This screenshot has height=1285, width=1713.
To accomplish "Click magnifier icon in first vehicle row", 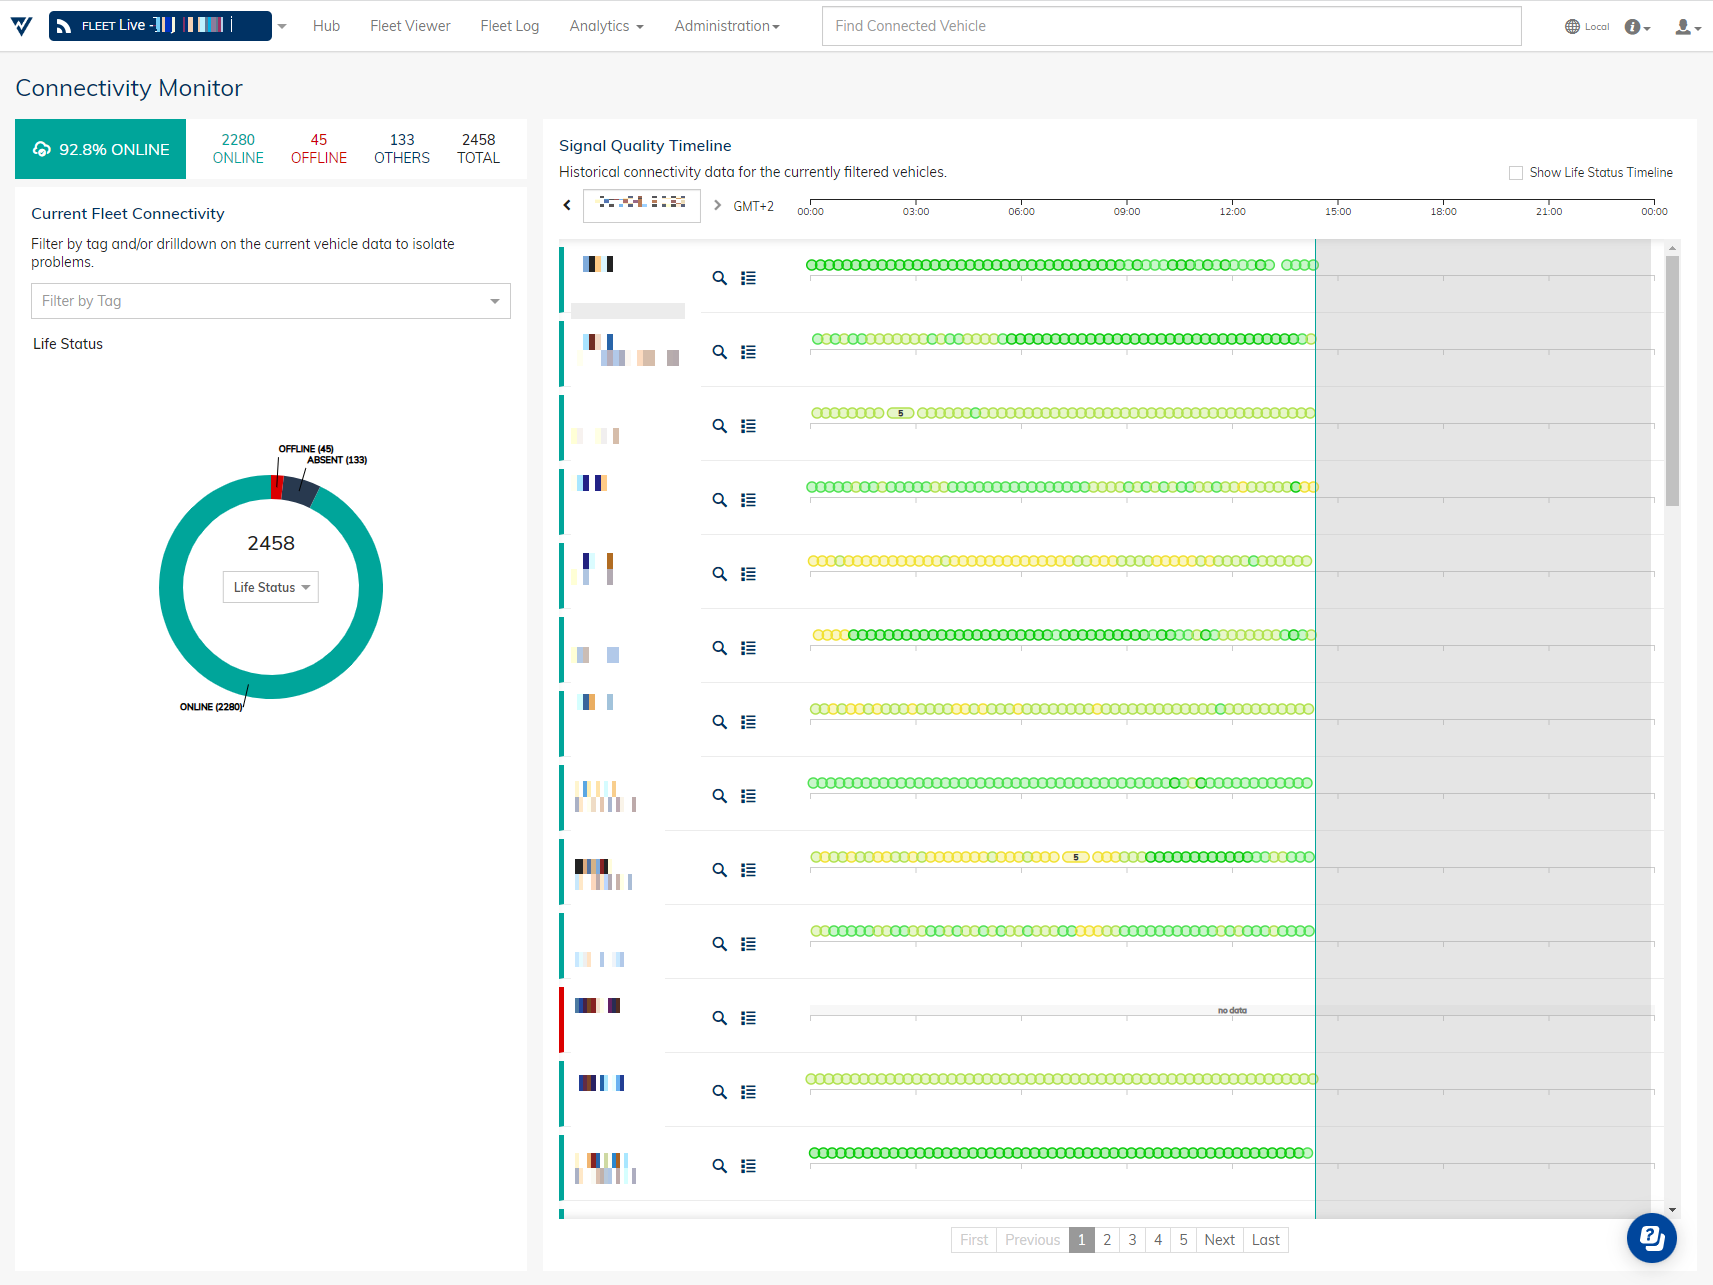I will (719, 278).
